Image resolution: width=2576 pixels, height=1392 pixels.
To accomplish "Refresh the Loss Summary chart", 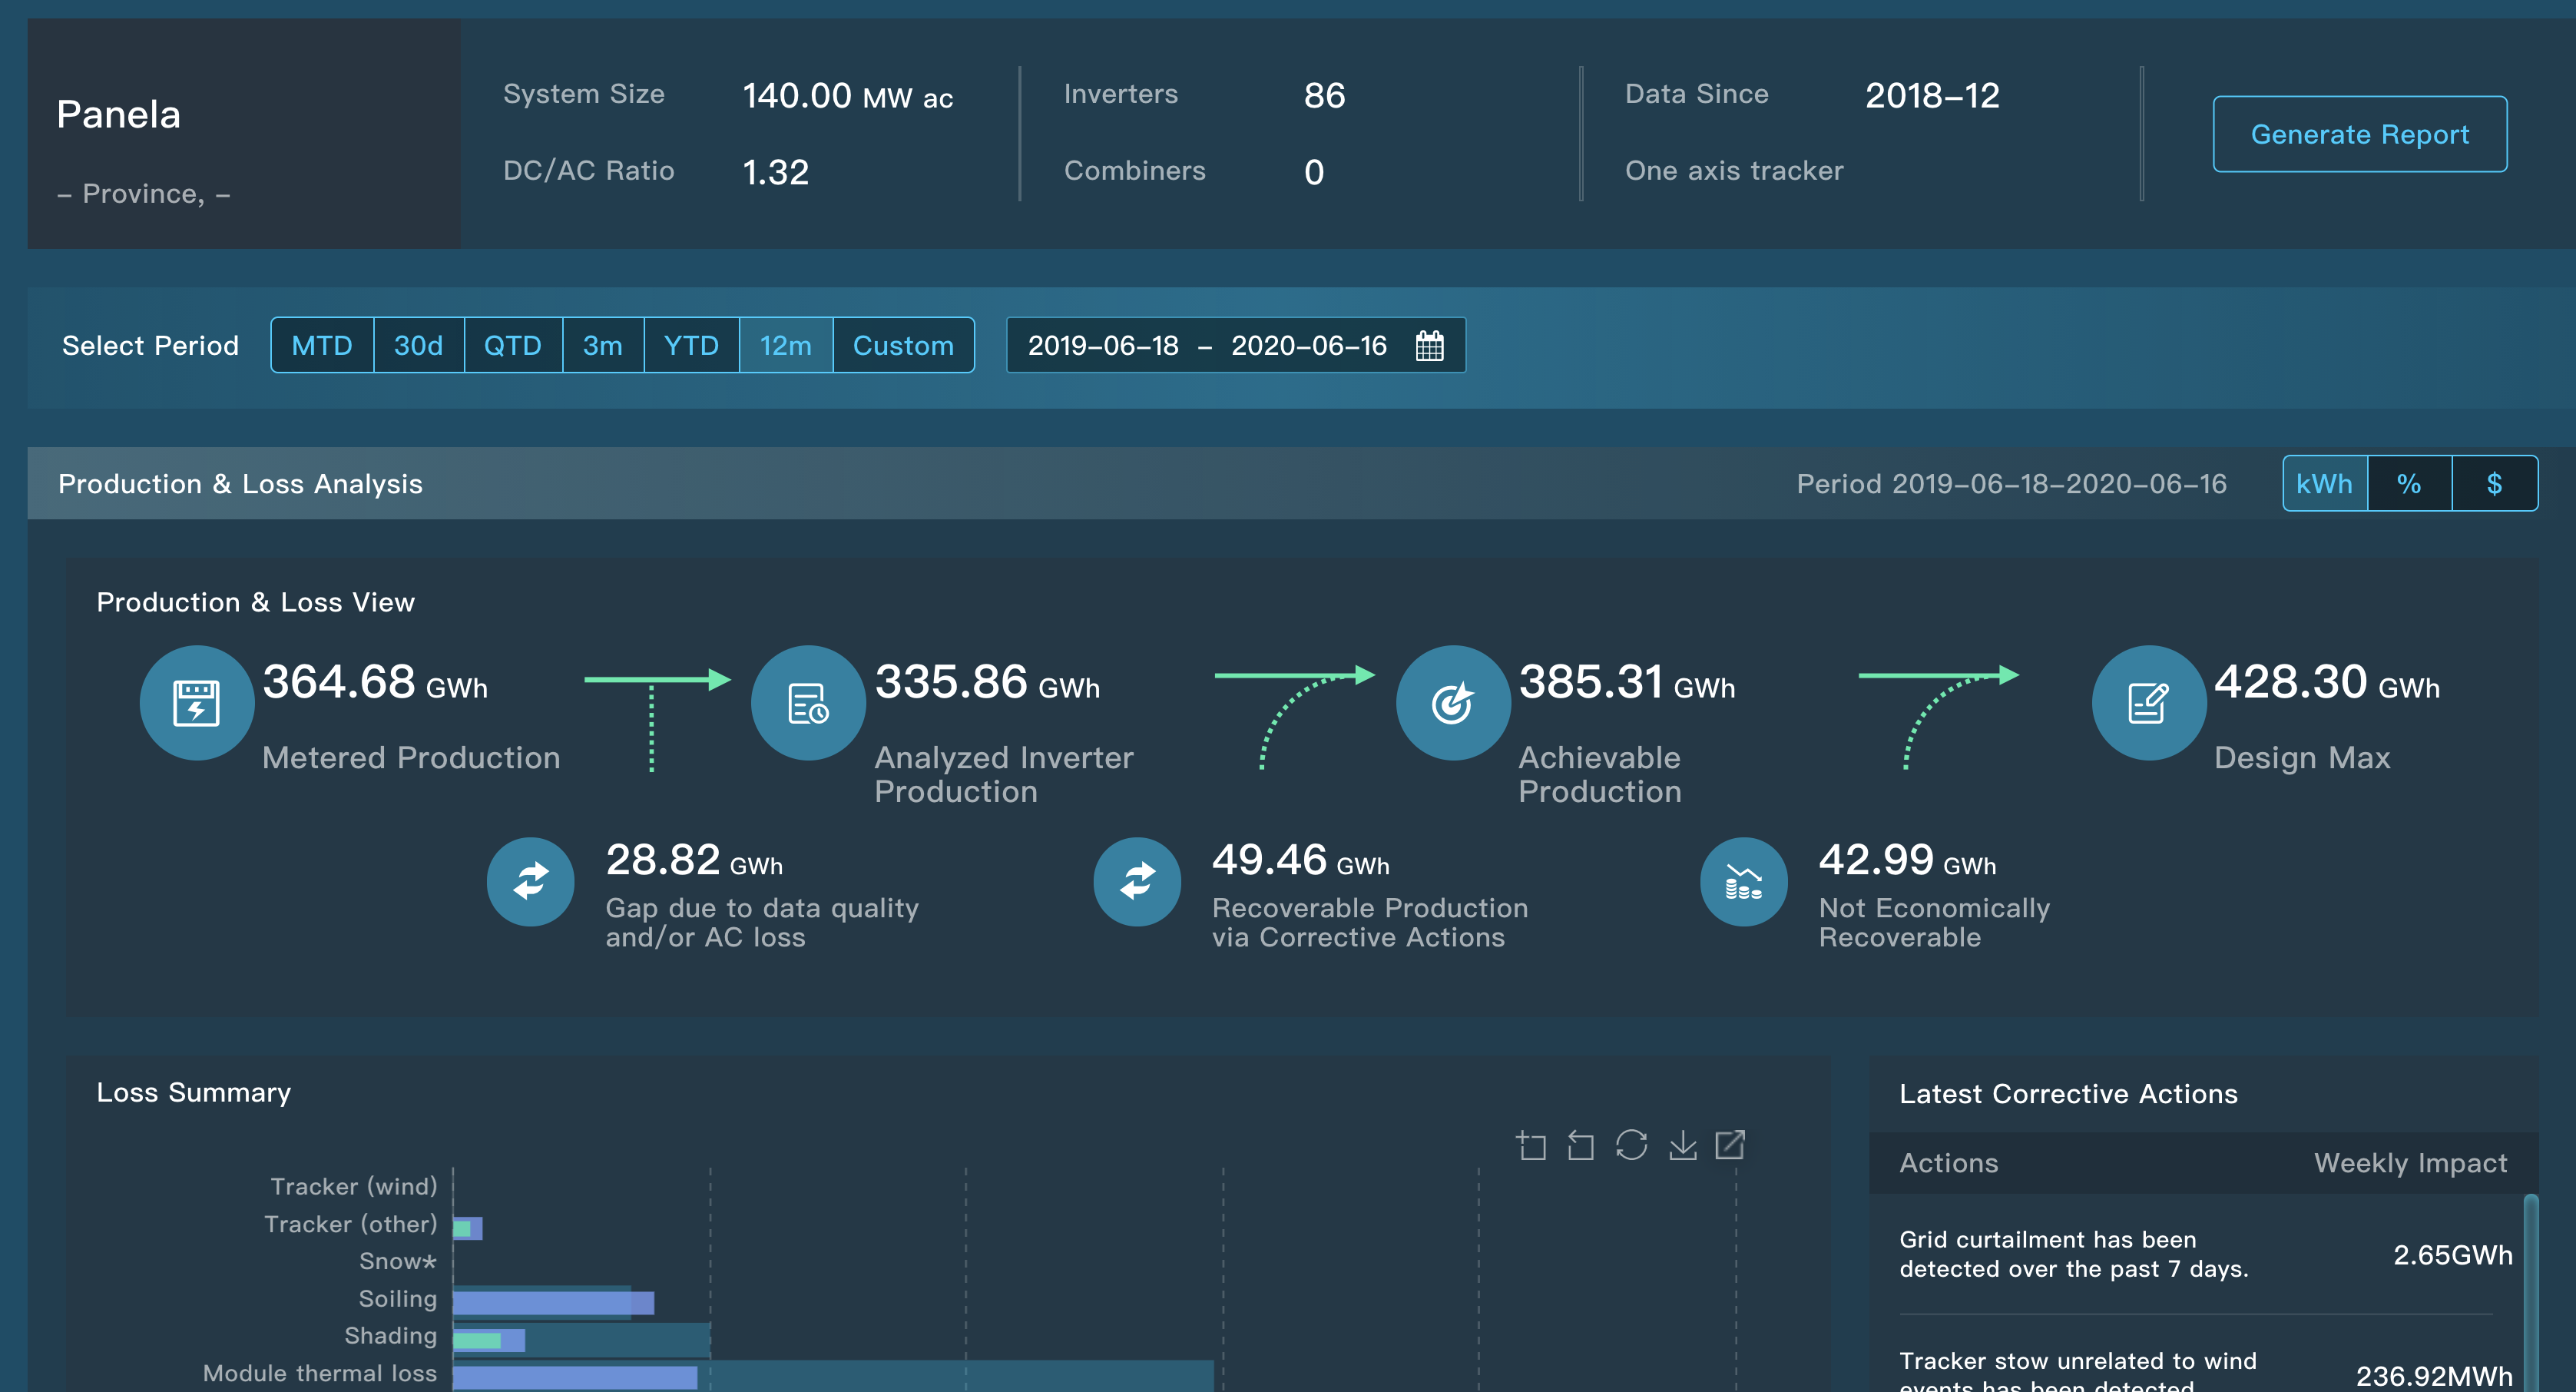I will (1631, 1145).
